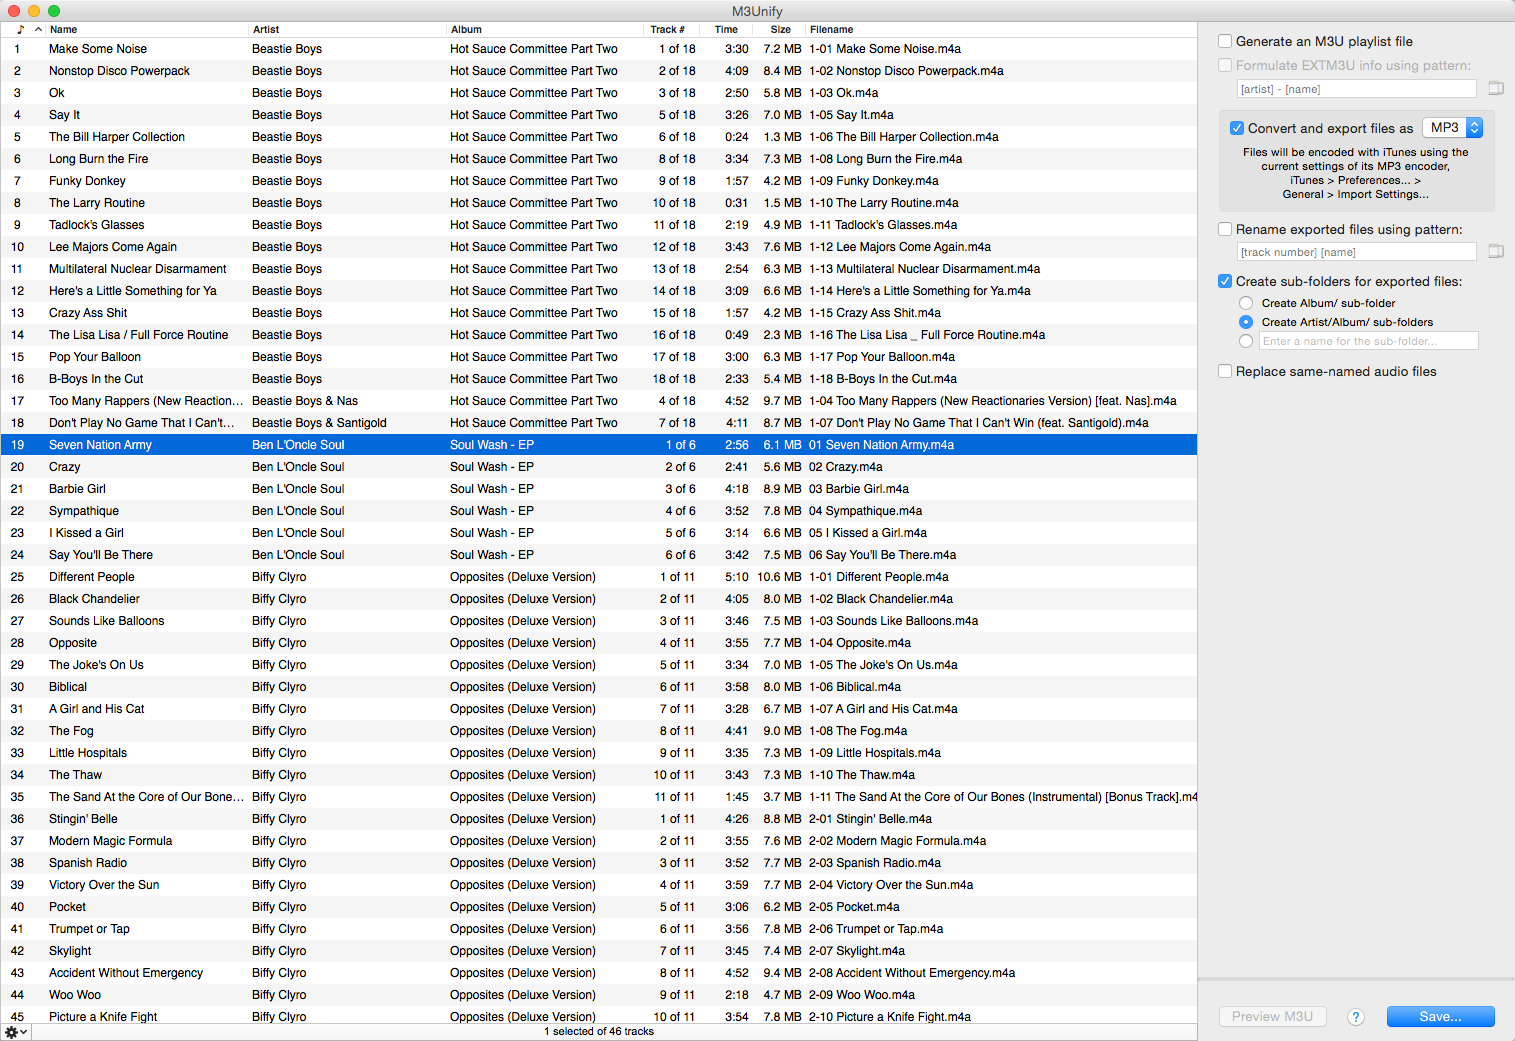
Task: Select the track B-Boys In the Cut
Action: coord(598,379)
